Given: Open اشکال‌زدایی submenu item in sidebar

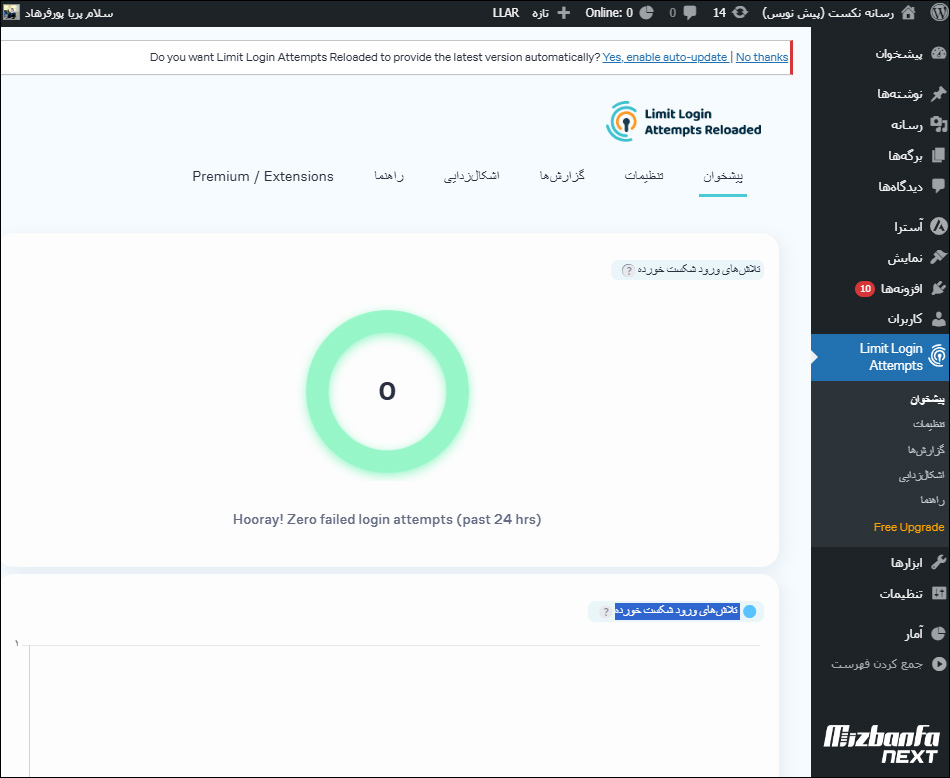Looking at the screenshot, I should pos(922,475).
